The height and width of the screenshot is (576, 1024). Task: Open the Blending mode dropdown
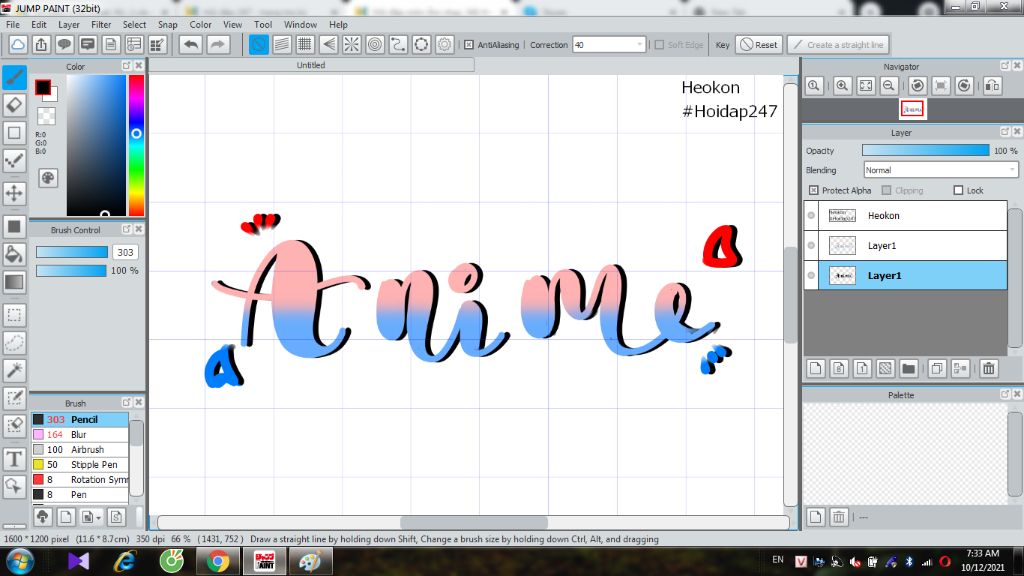[x=1012, y=170]
